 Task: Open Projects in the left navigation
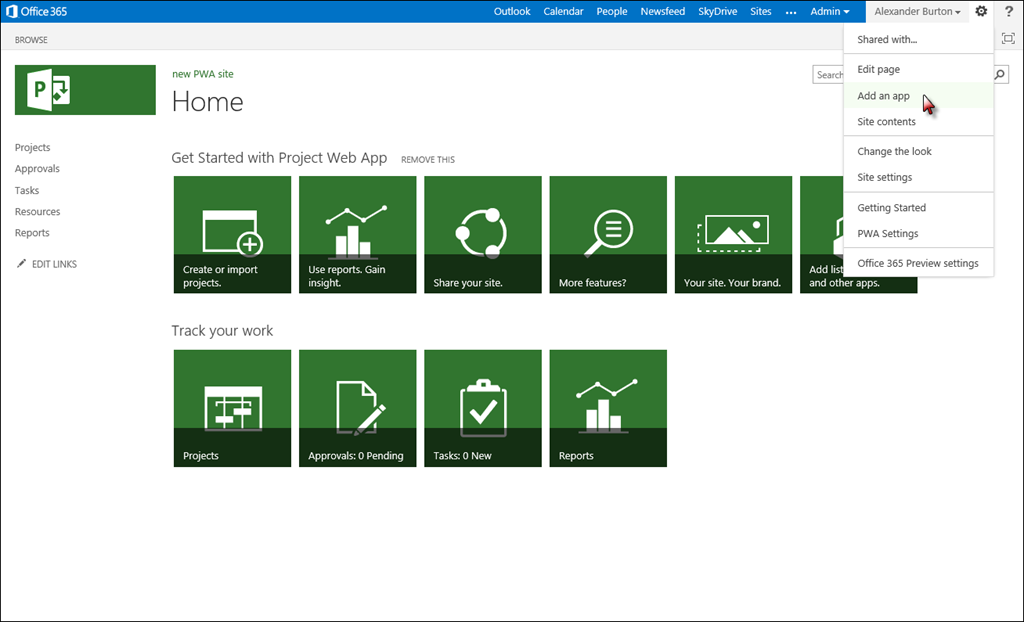coord(33,148)
